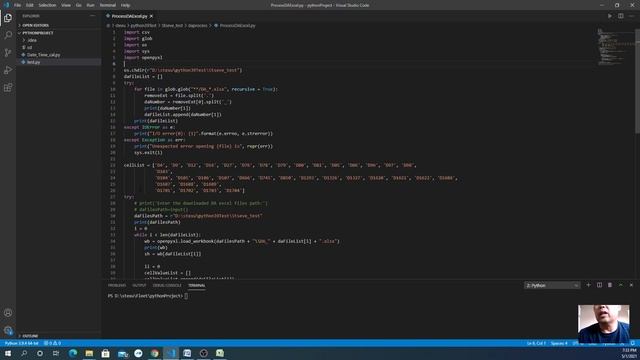Viewport: 640px width, 360px height.
Task: Click the daprocess folder breadcrumb
Action: (x=198, y=25)
